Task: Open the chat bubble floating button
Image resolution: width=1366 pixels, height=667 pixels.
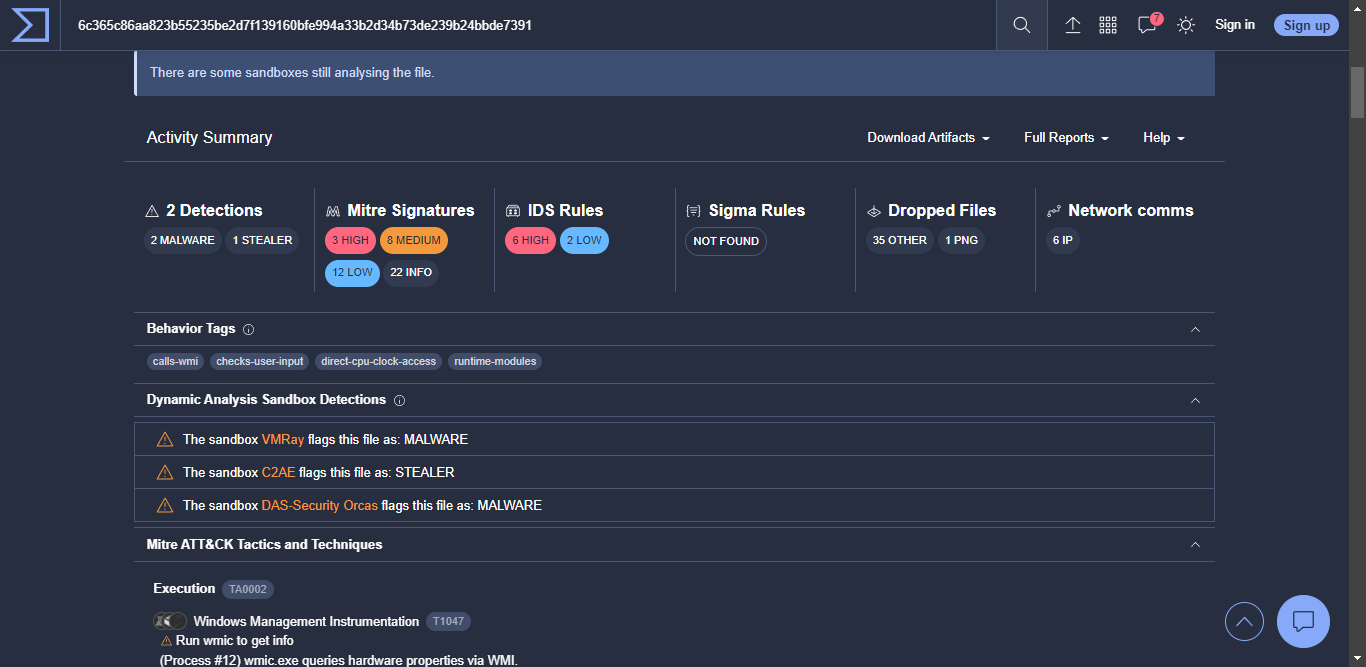Action: 1303,622
